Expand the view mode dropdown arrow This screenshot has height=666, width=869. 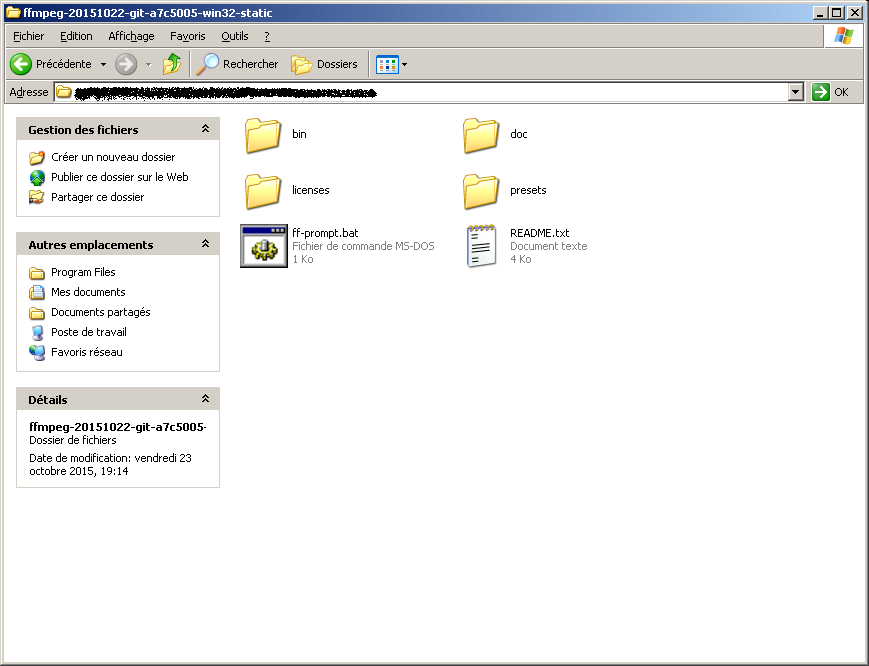[404, 65]
